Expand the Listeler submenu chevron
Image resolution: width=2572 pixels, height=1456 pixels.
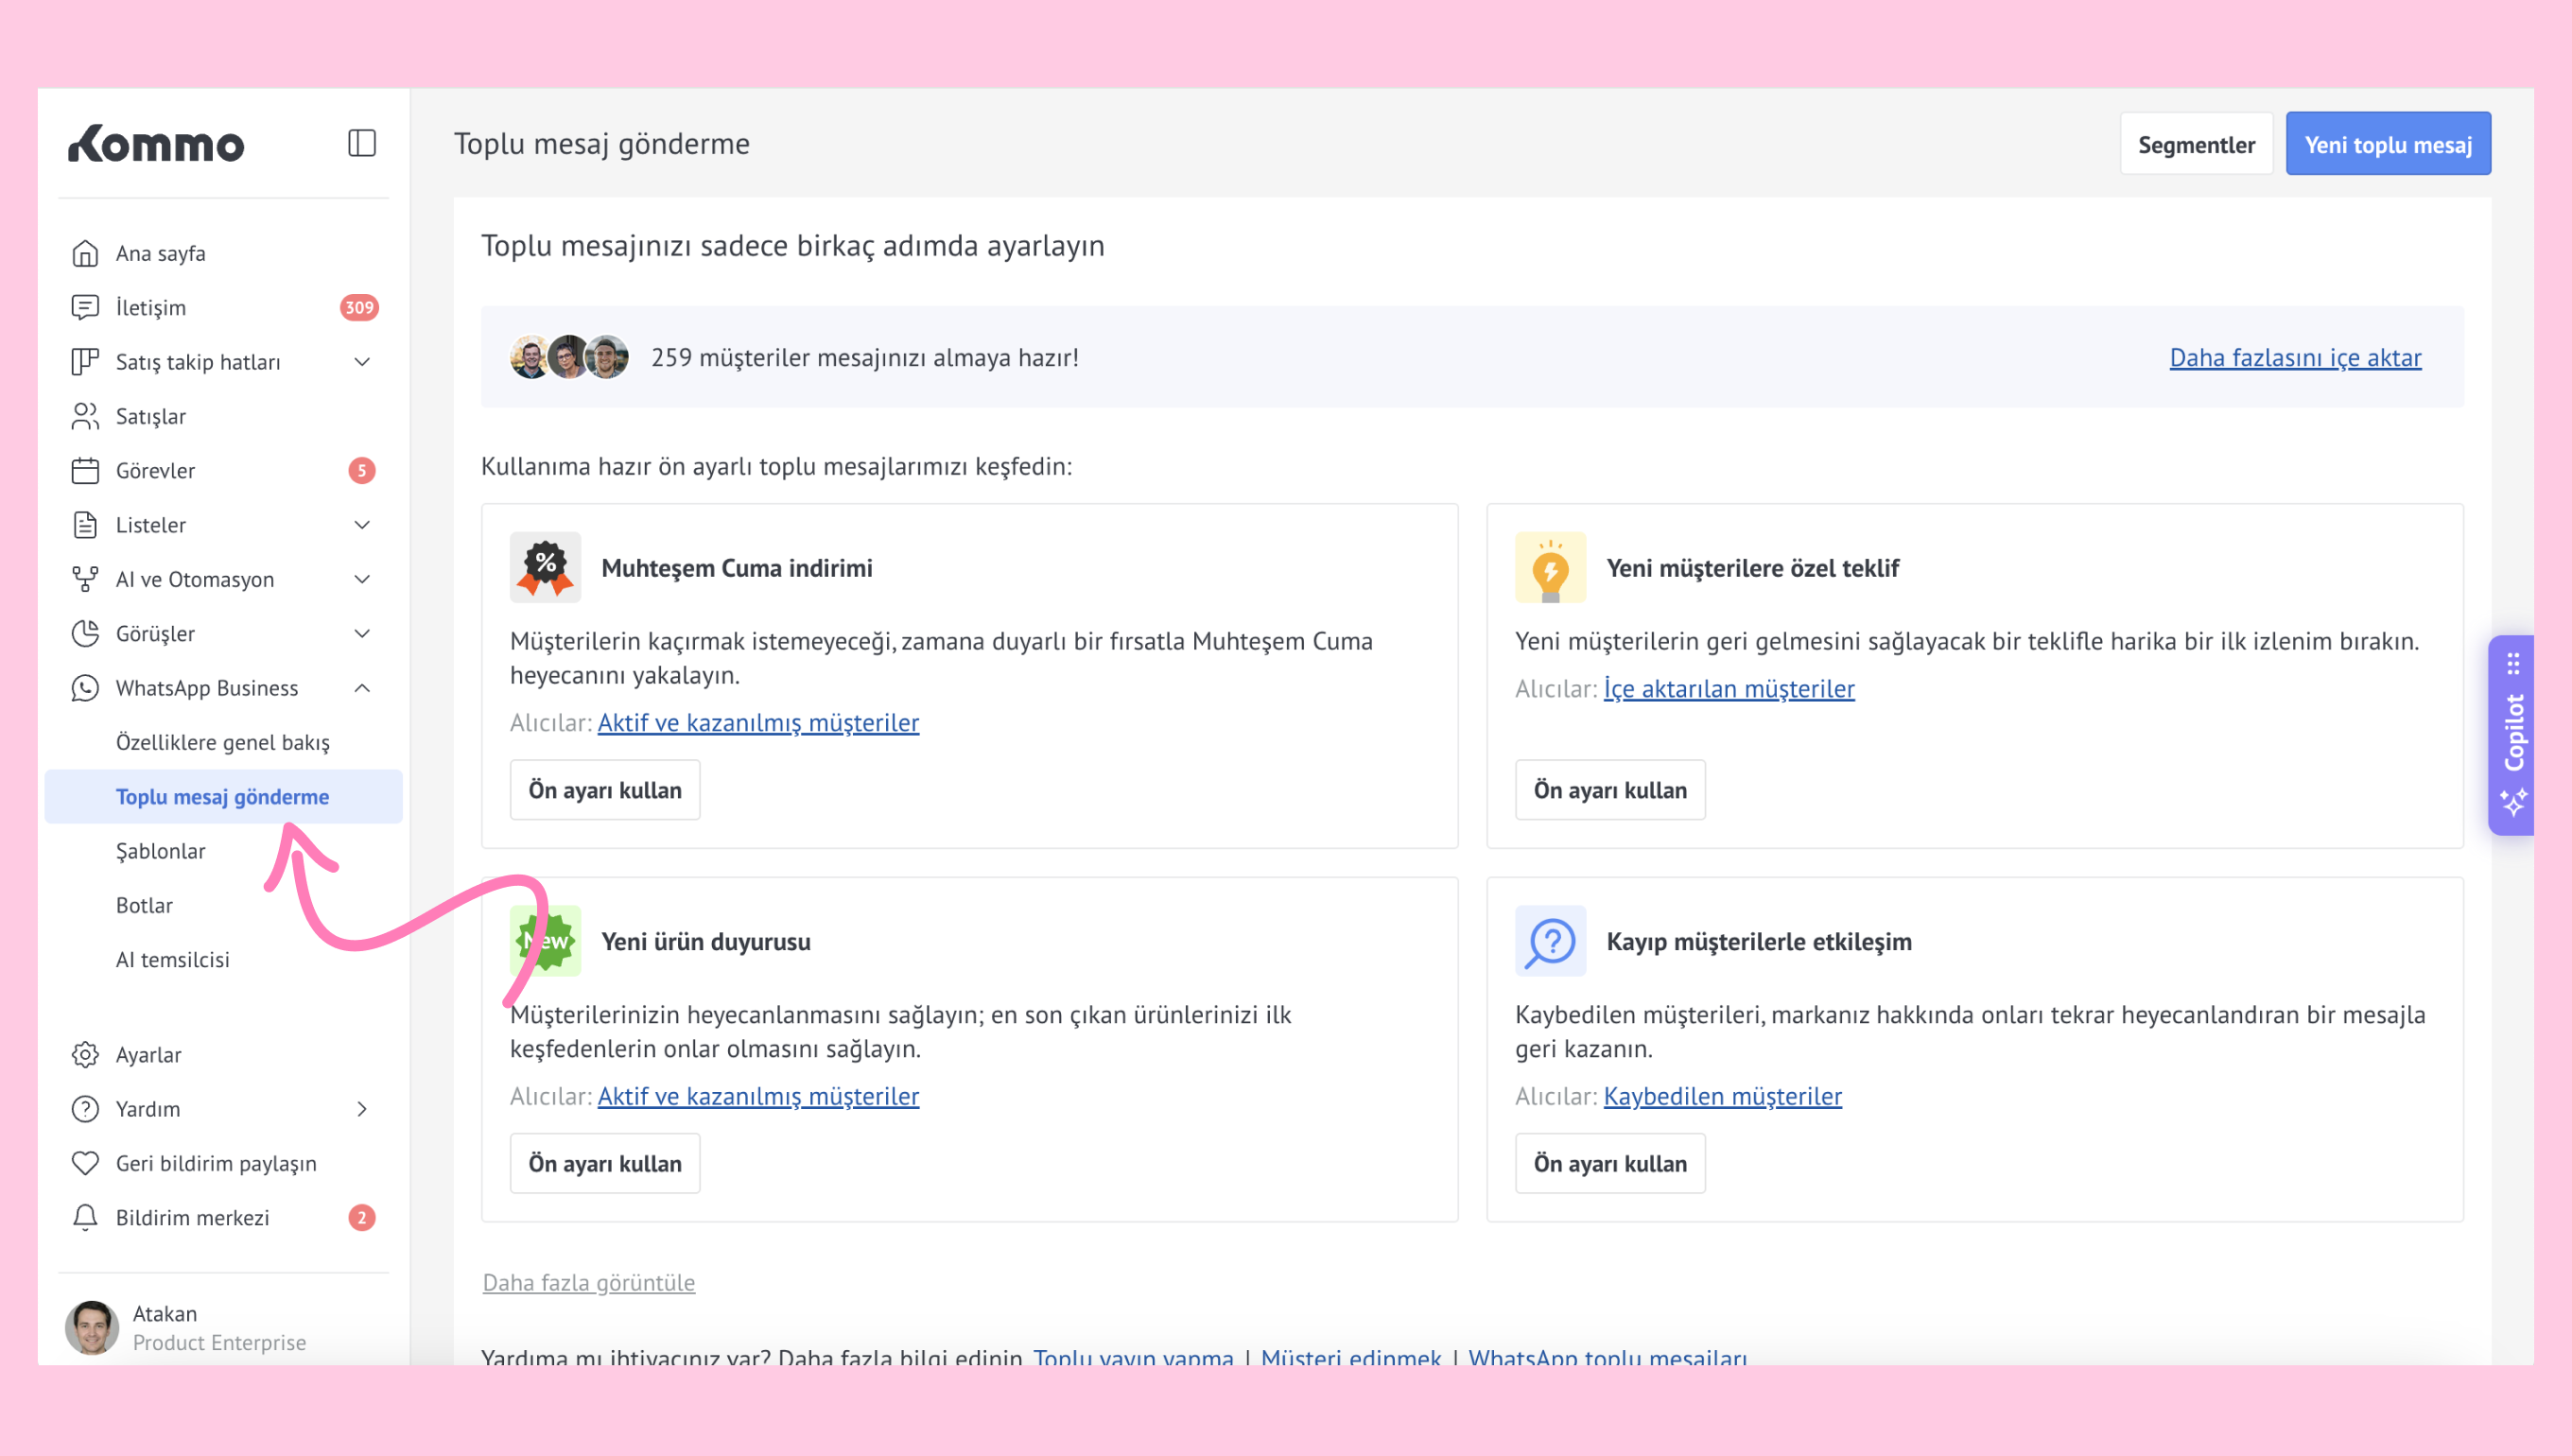tap(362, 525)
